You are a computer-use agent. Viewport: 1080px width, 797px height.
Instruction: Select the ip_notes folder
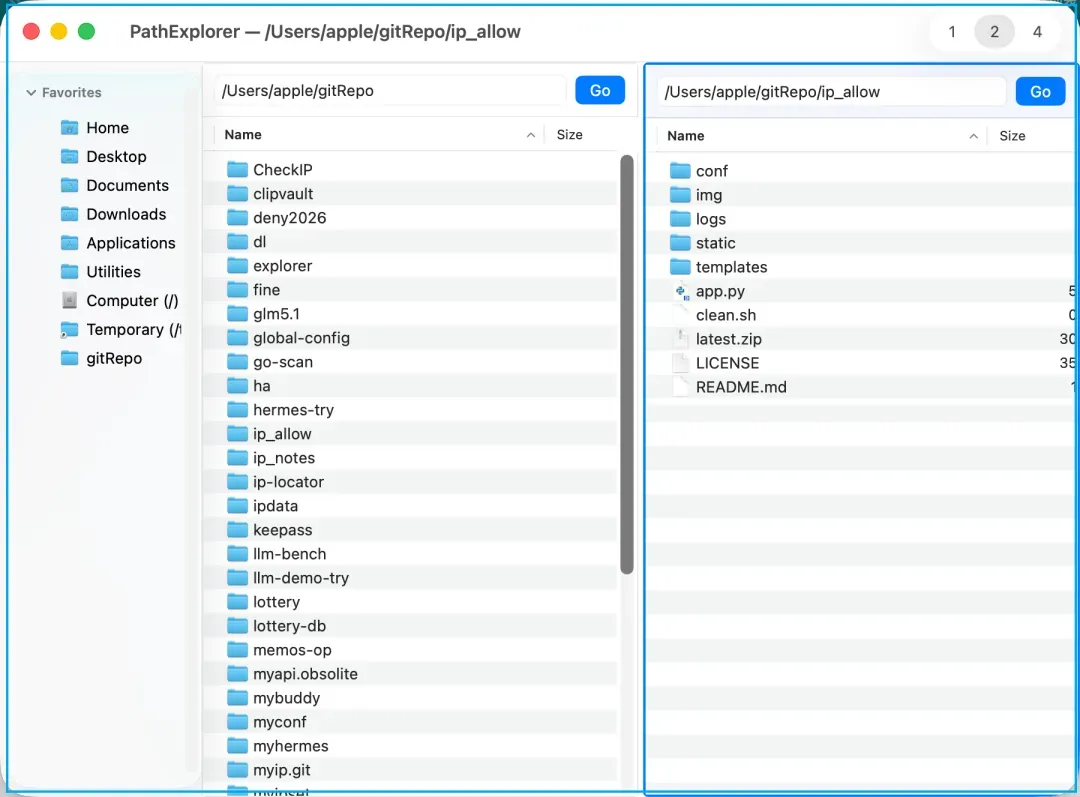click(412, 458)
